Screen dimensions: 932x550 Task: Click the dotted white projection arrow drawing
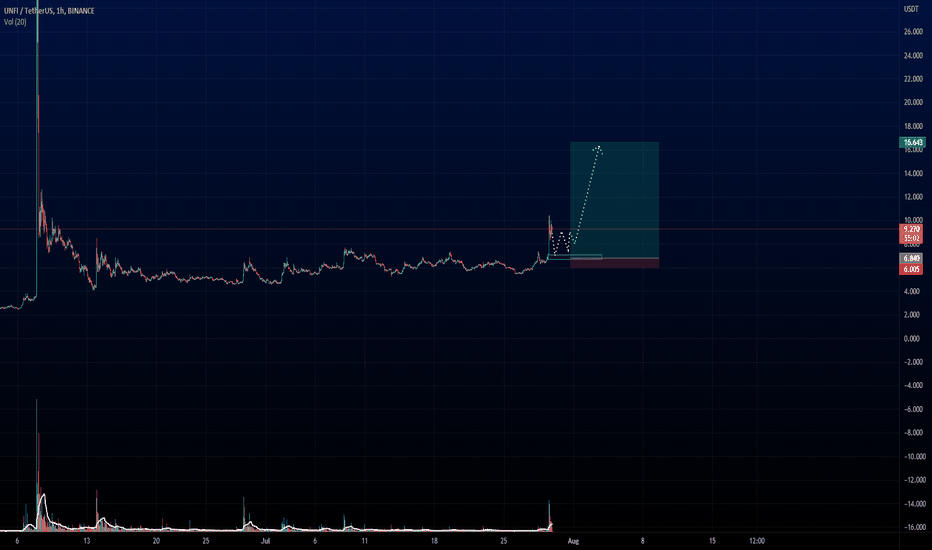pyautogui.click(x=577, y=199)
